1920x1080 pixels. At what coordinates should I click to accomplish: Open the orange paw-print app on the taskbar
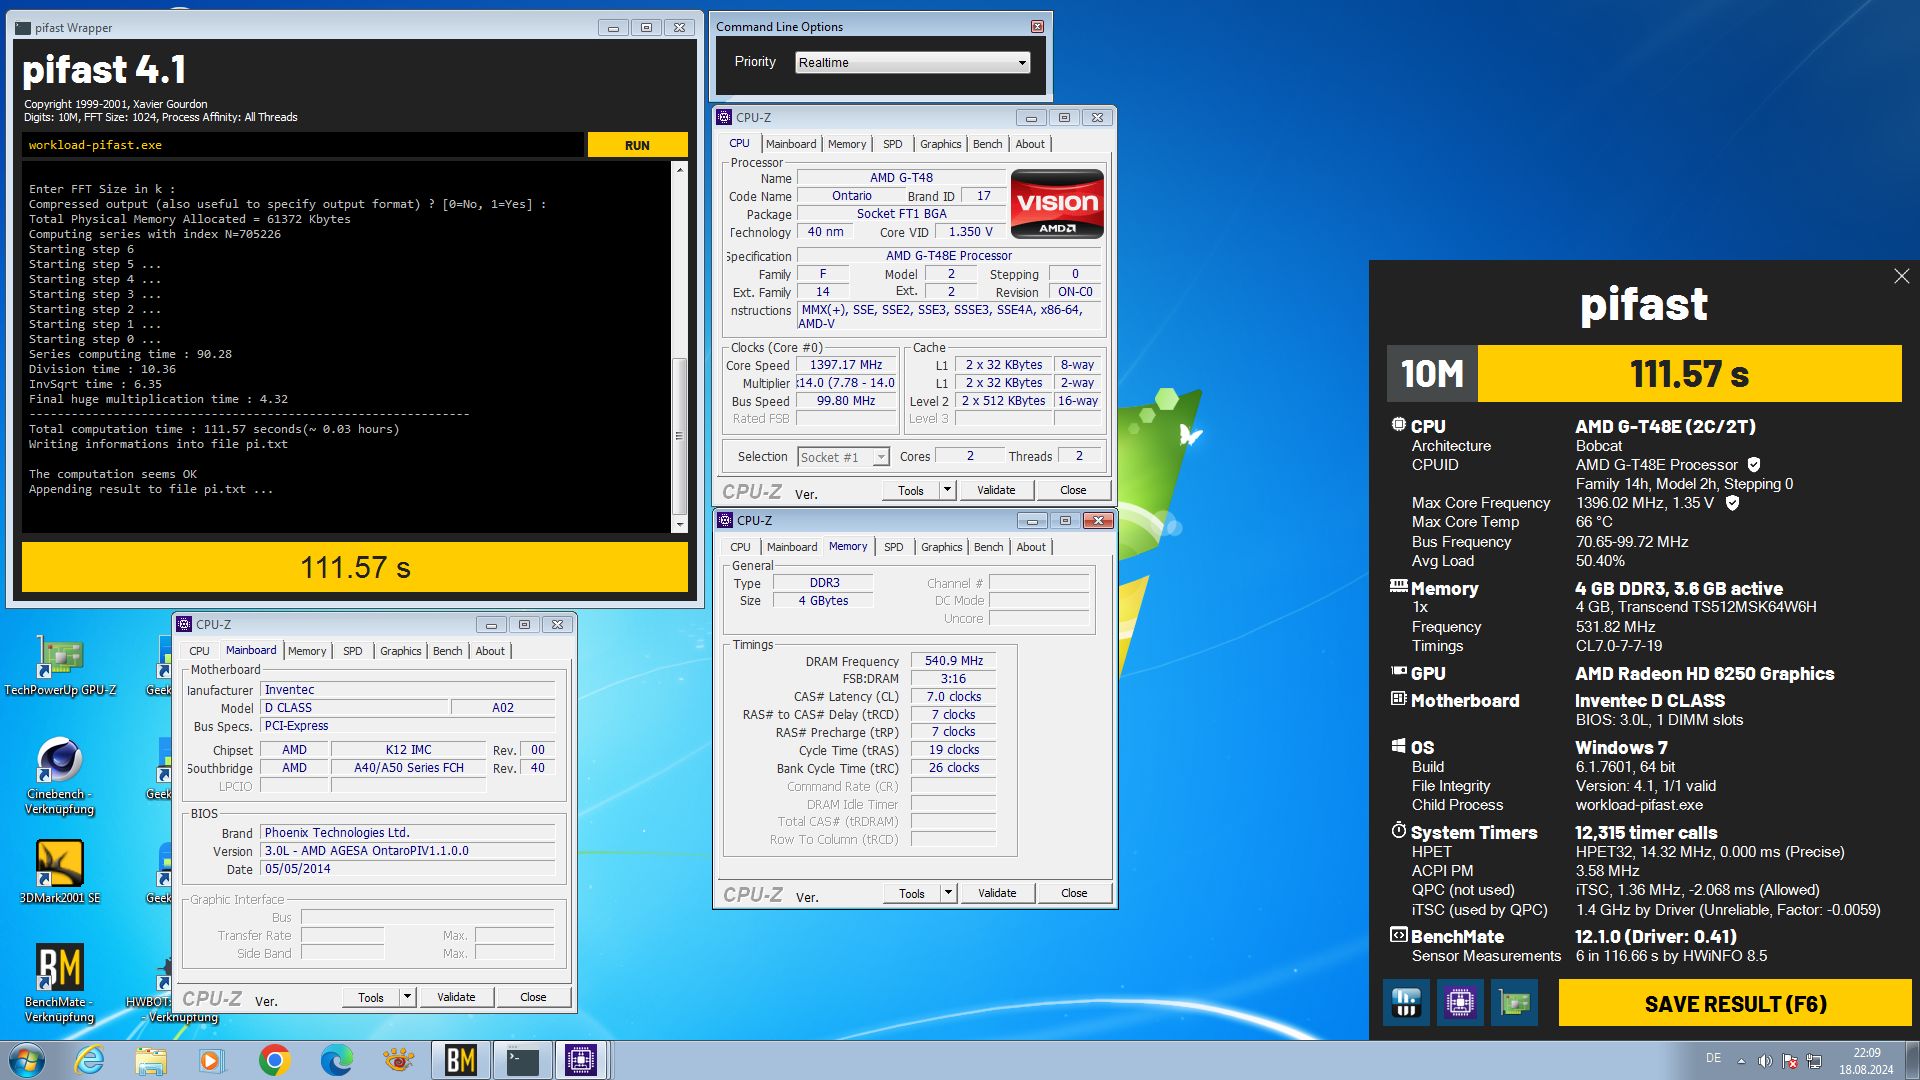pyautogui.click(x=398, y=1060)
